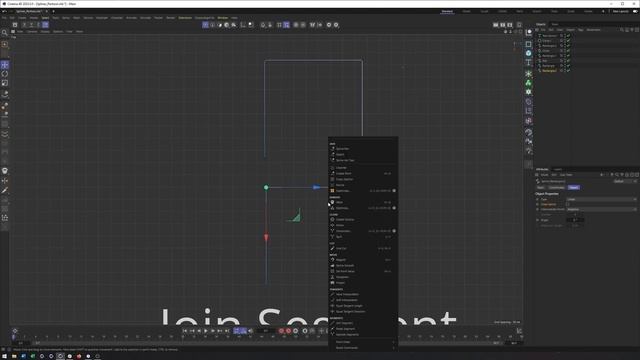Choose Line Cut in context menu

341,248
